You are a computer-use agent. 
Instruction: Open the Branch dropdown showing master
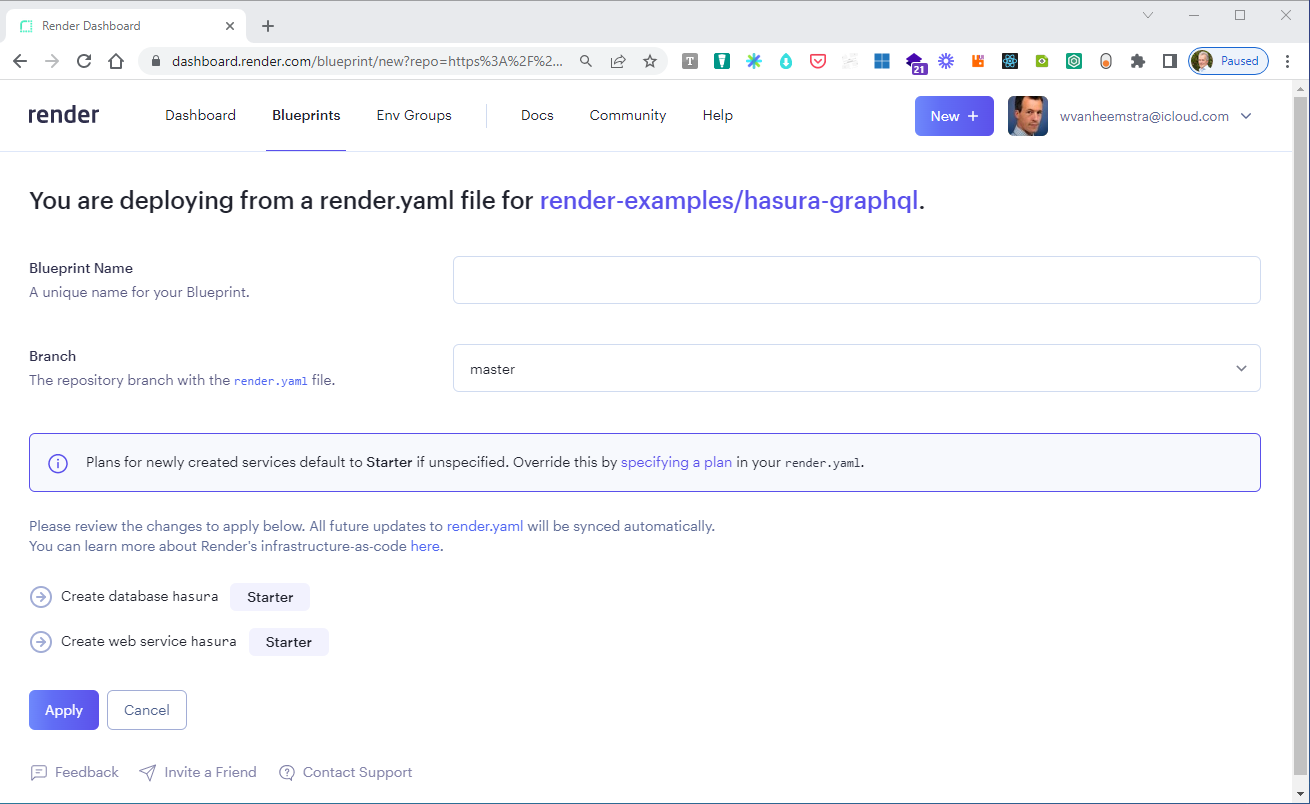pos(857,368)
